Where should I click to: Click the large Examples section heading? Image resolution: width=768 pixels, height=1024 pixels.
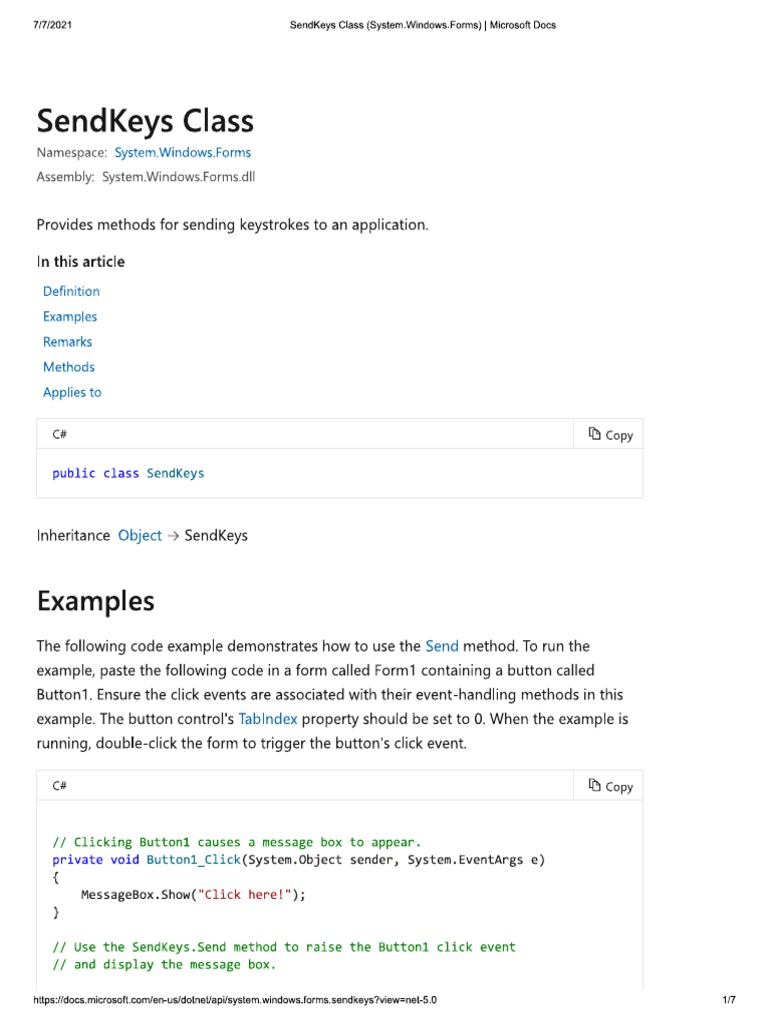[x=95, y=601]
